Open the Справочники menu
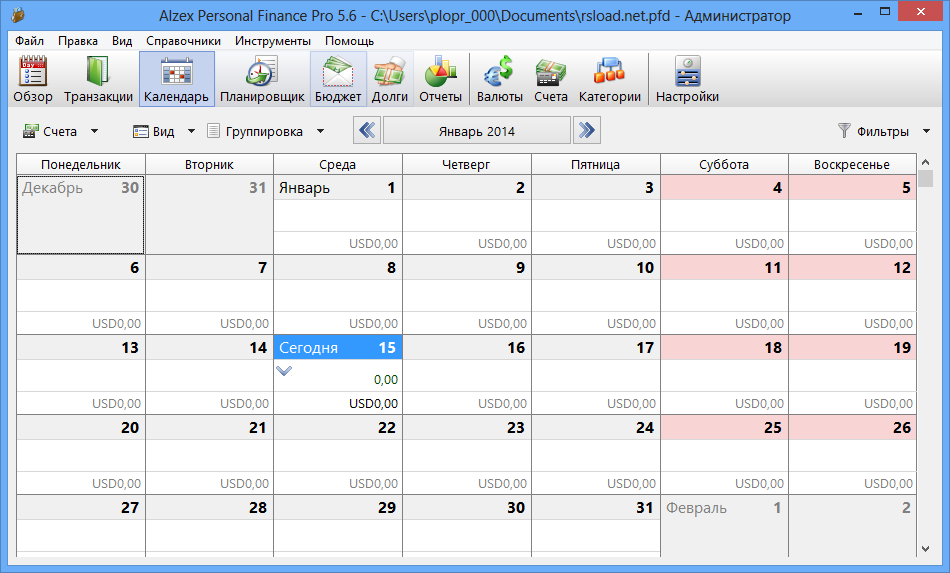The width and height of the screenshot is (950, 573). pyautogui.click(x=183, y=41)
